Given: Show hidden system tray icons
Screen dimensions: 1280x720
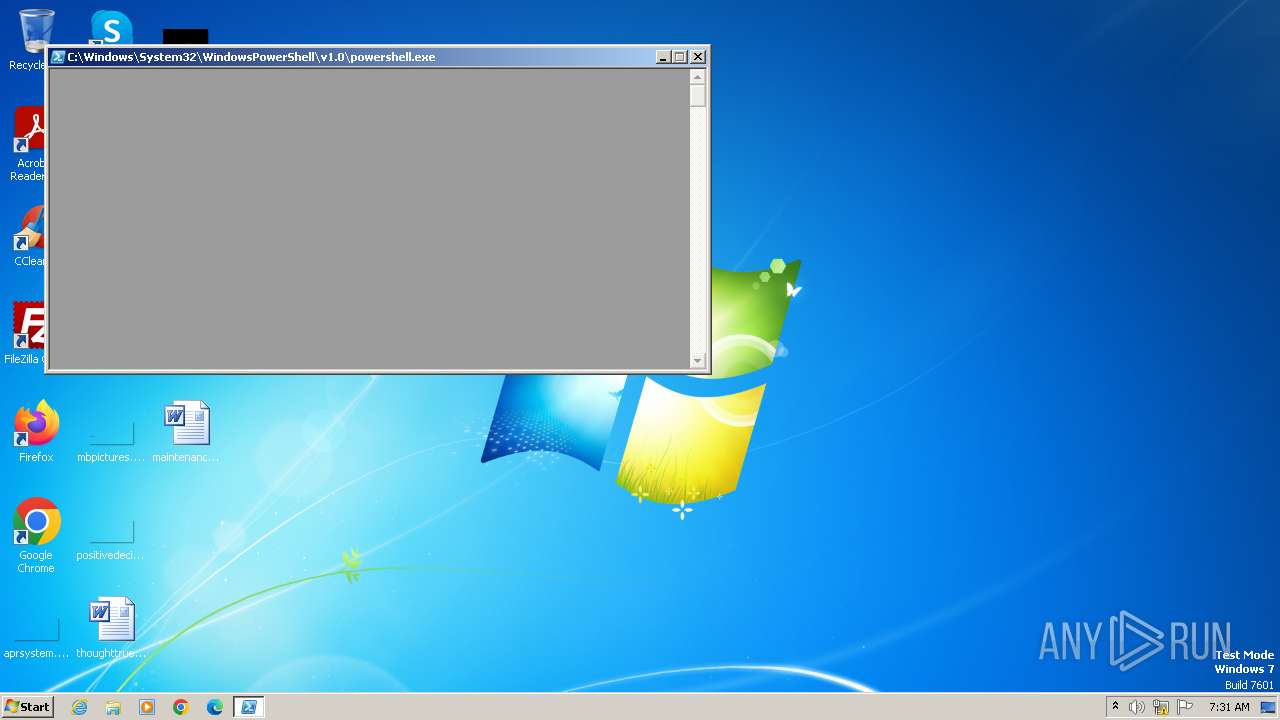Looking at the screenshot, I should click(1116, 707).
